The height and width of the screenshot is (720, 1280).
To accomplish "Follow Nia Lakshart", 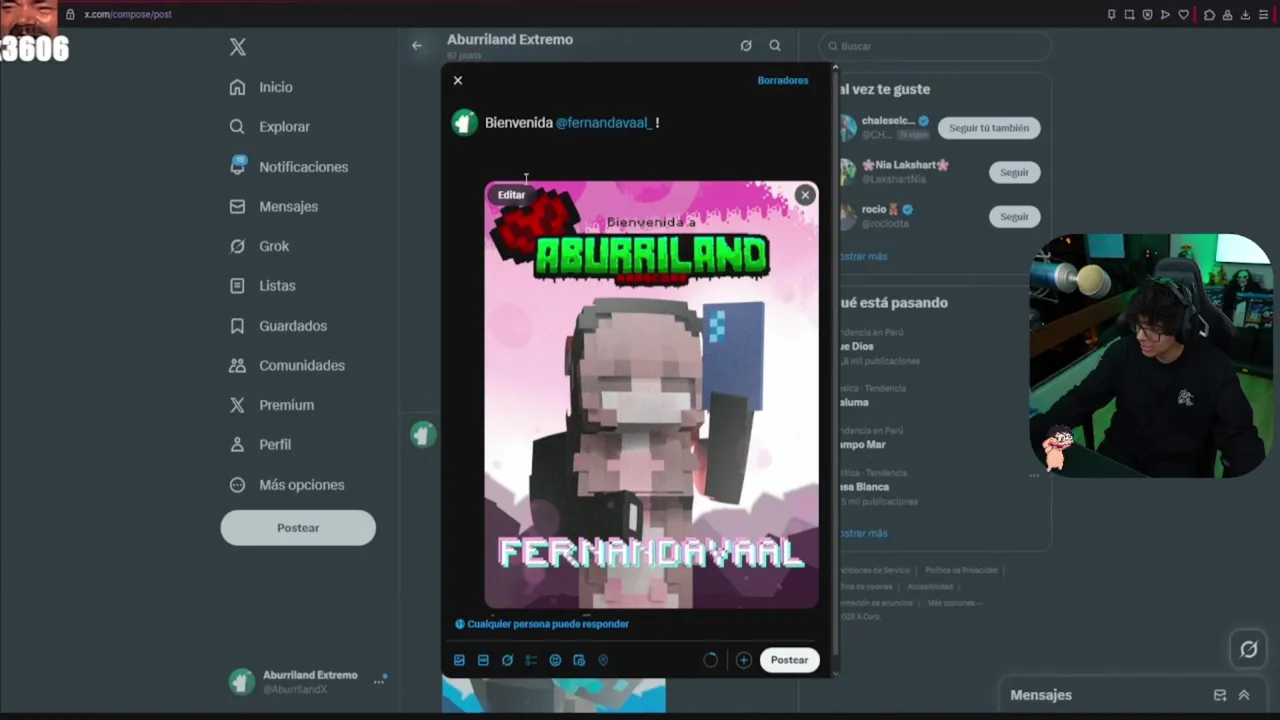I will 1014,172.
